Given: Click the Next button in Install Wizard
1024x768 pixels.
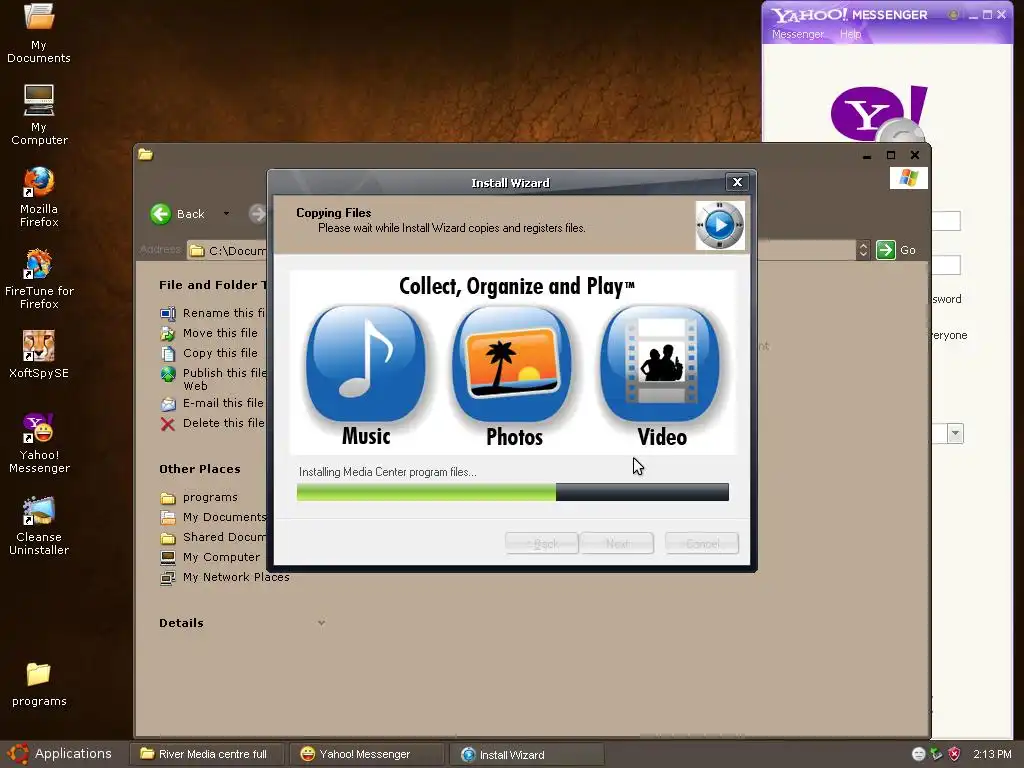Looking at the screenshot, I should click(x=617, y=543).
